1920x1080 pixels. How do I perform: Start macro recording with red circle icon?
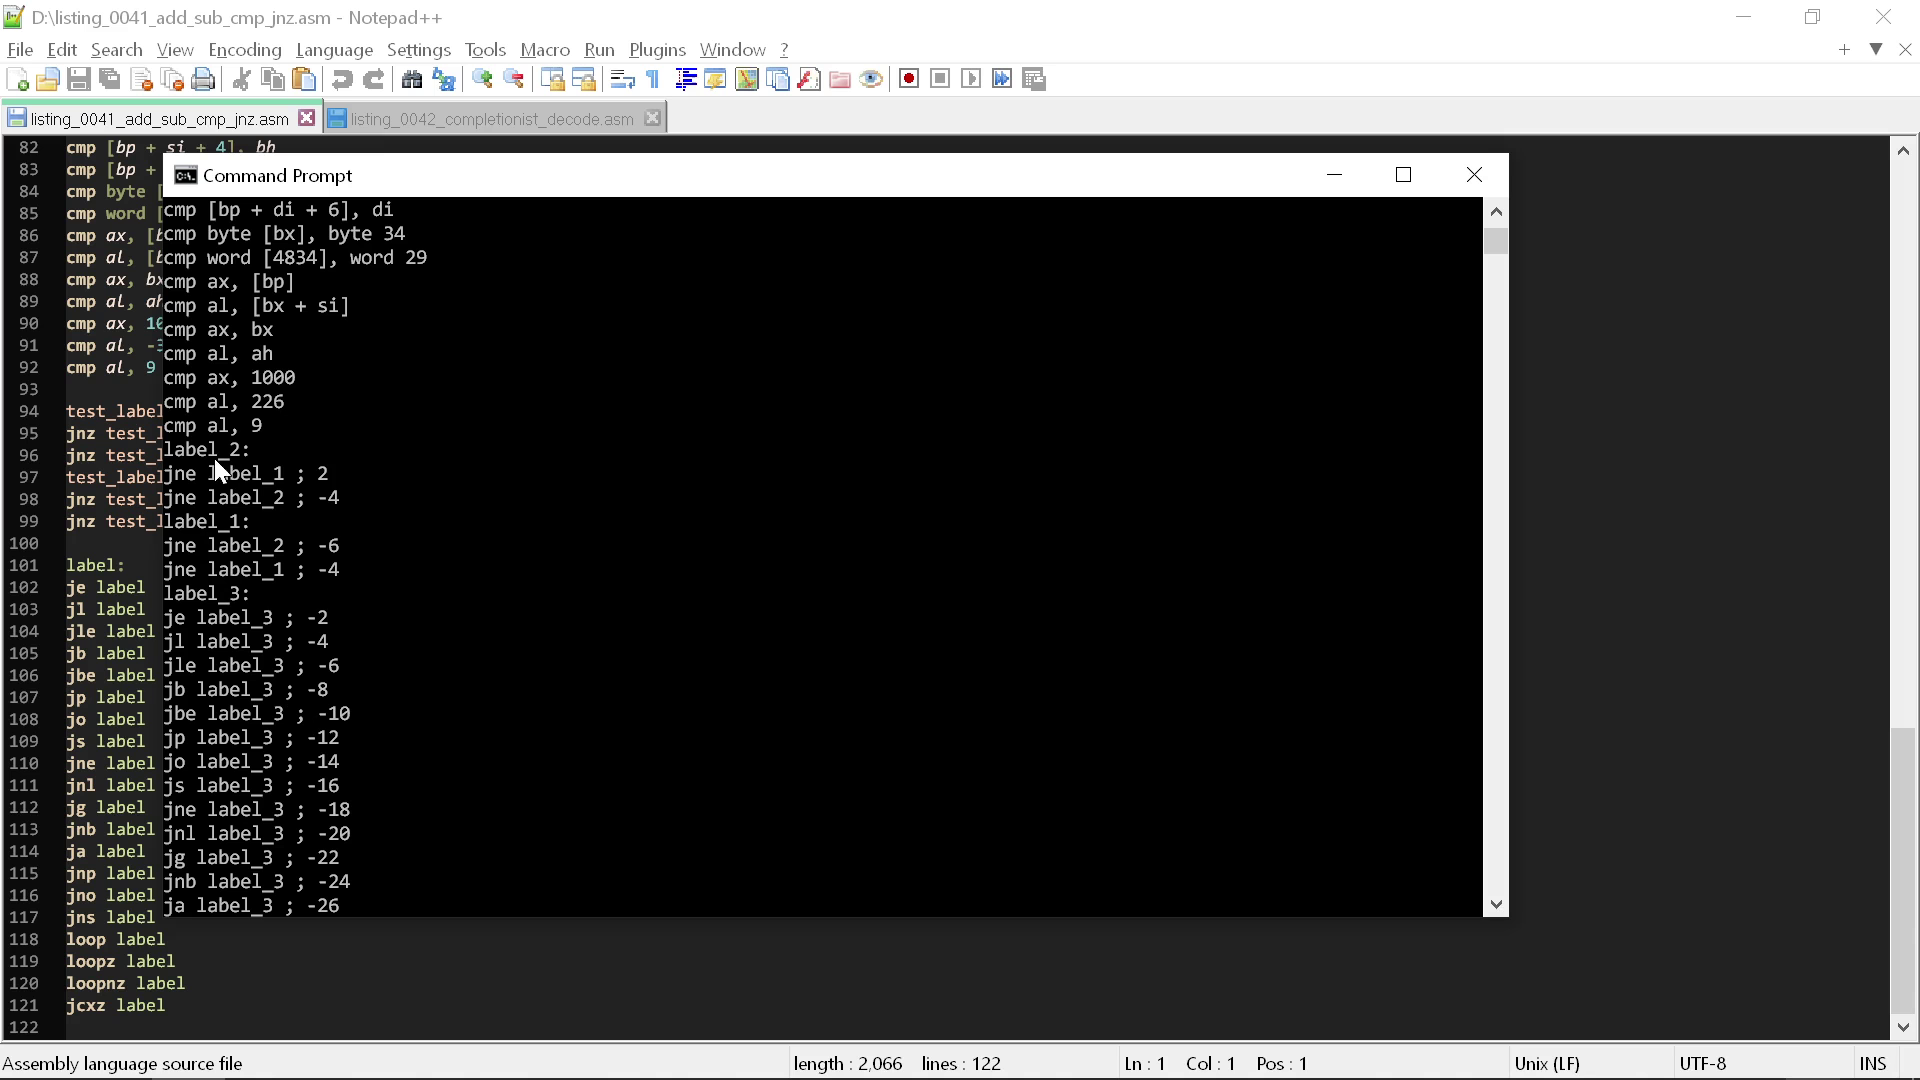908,79
